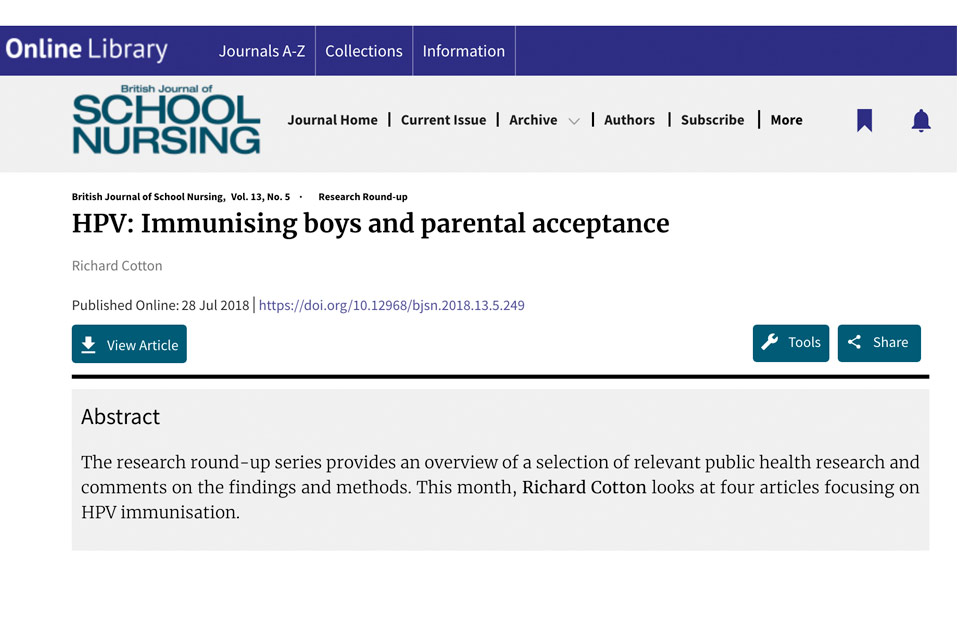Open the Current Issue page

[x=443, y=119]
